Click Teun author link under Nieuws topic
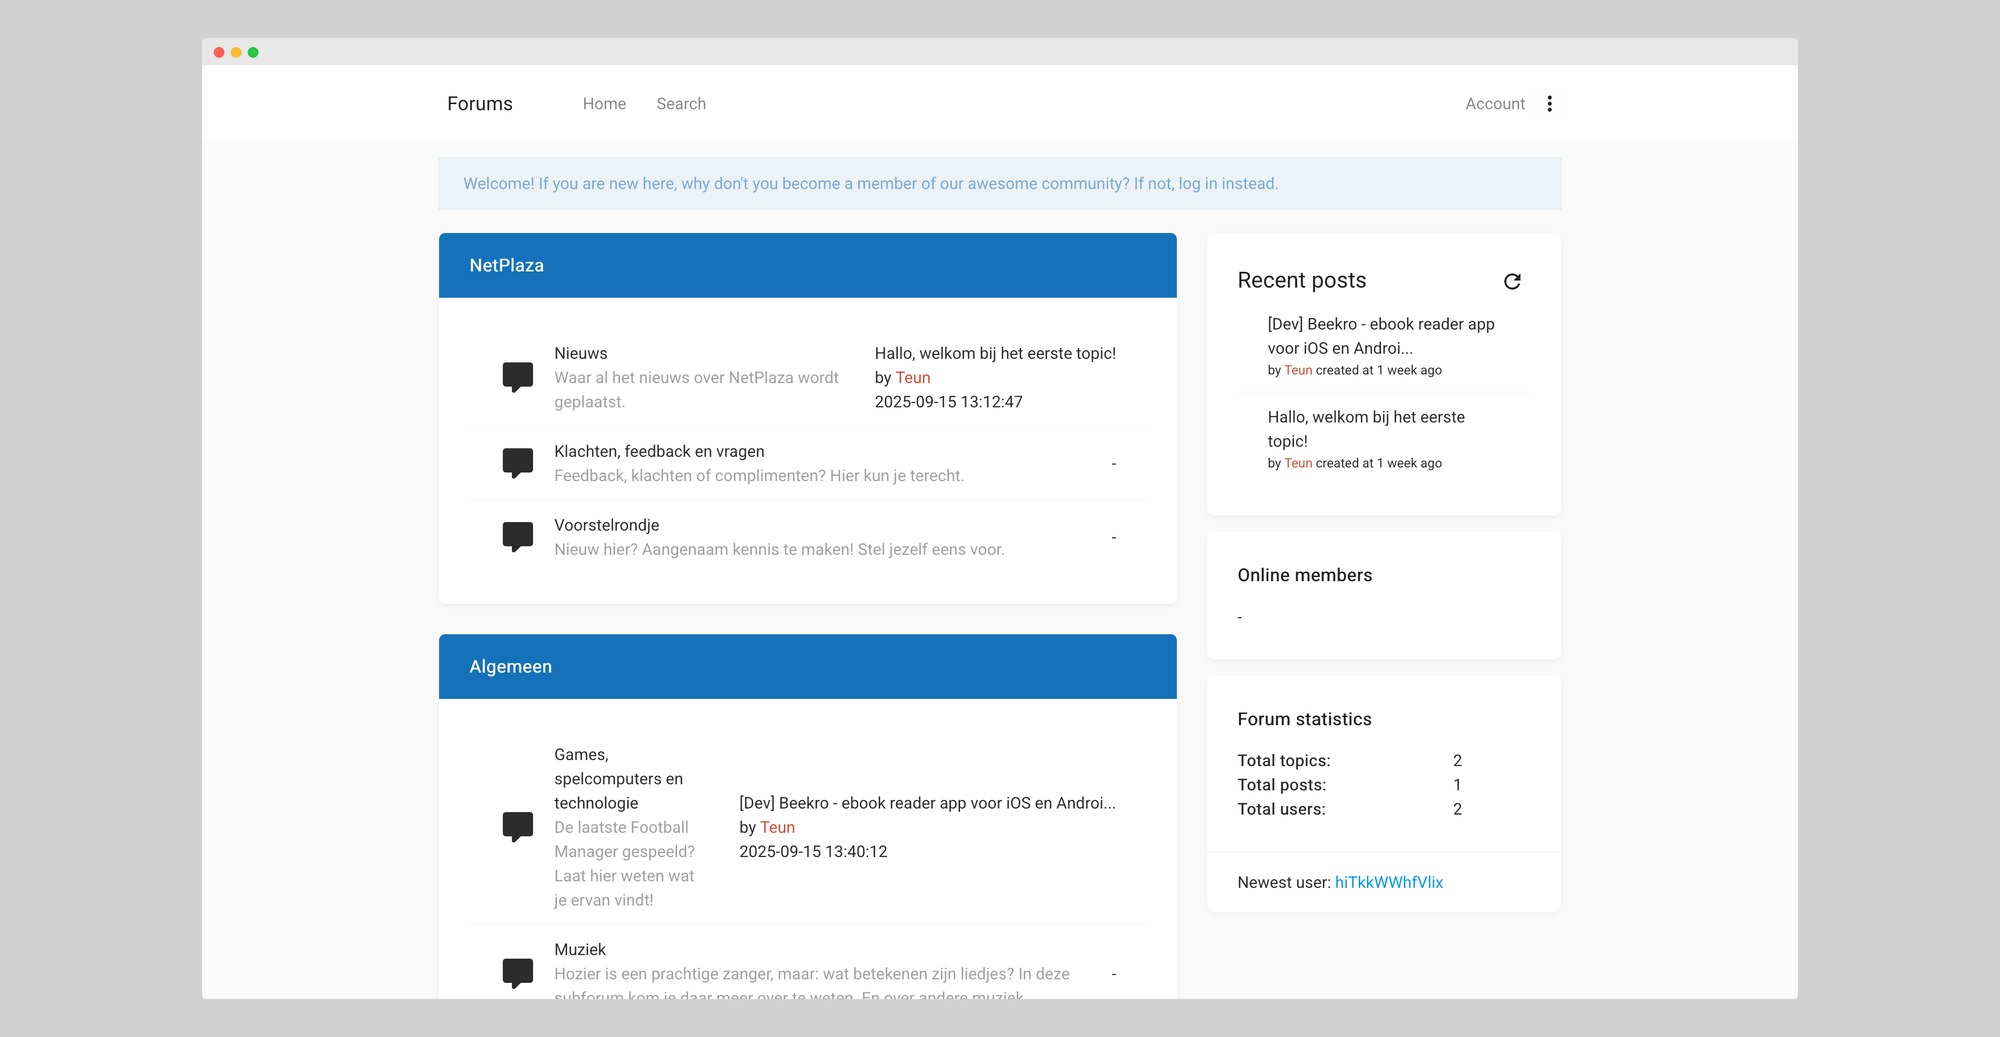The width and height of the screenshot is (2000, 1037). click(x=912, y=378)
